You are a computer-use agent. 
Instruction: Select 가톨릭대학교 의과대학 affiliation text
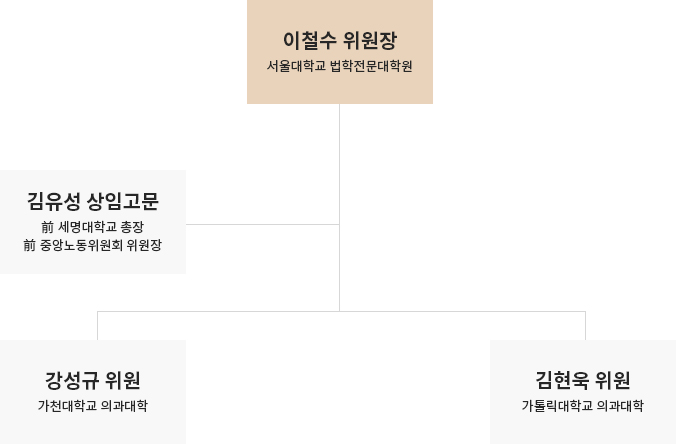(583, 406)
